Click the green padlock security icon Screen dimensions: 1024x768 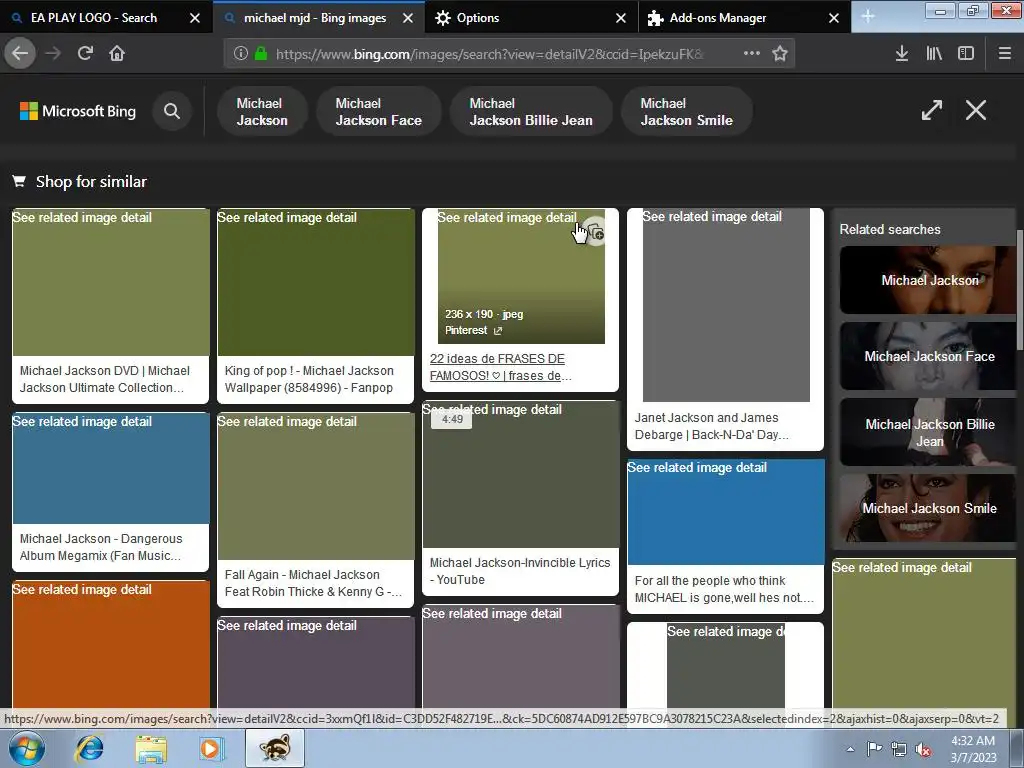tap(261, 54)
